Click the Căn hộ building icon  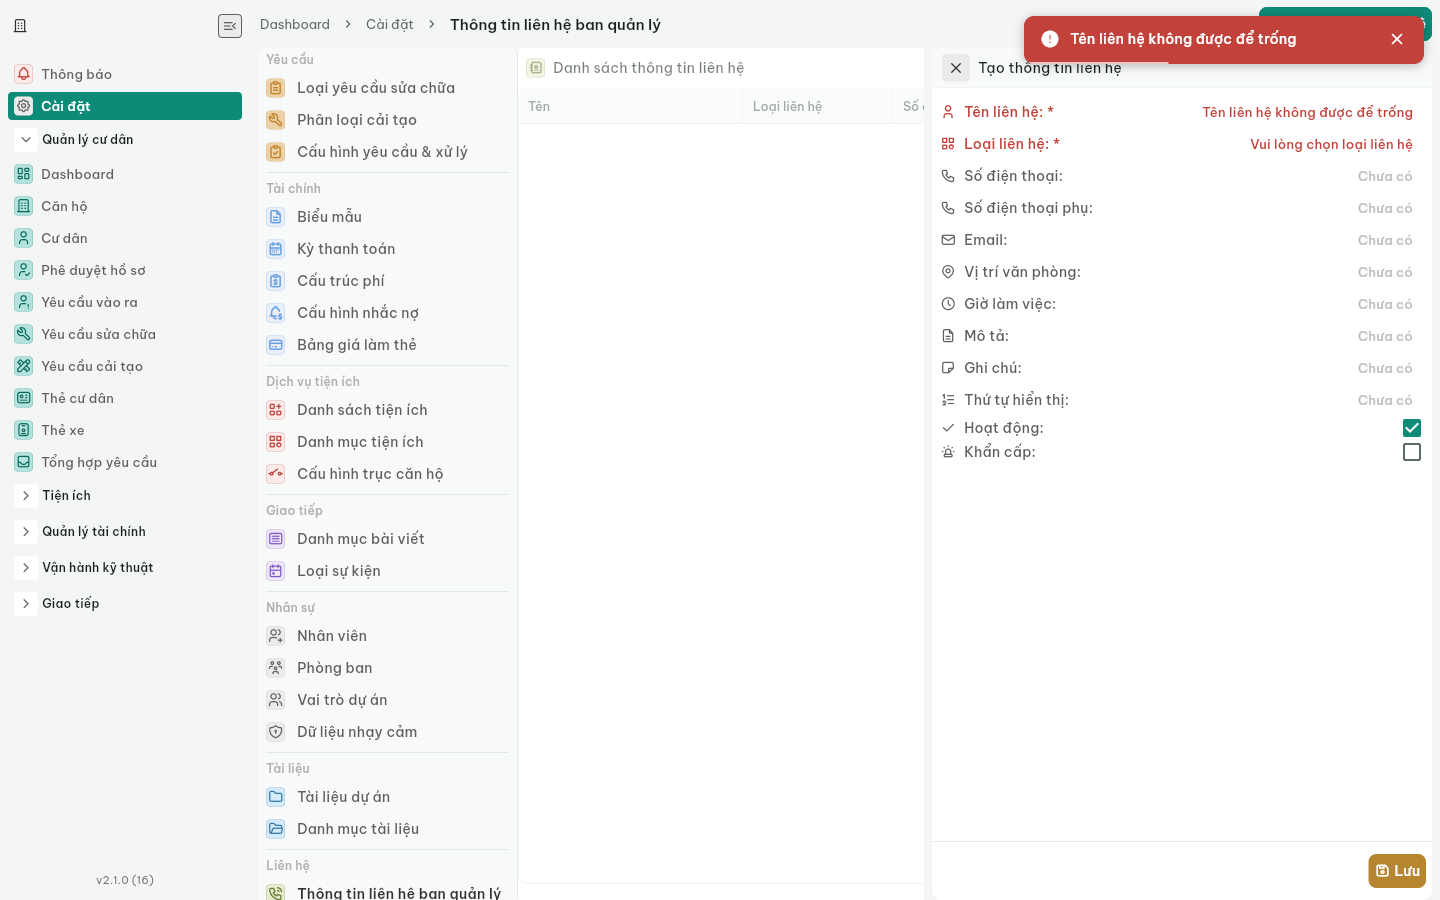coord(24,206)
